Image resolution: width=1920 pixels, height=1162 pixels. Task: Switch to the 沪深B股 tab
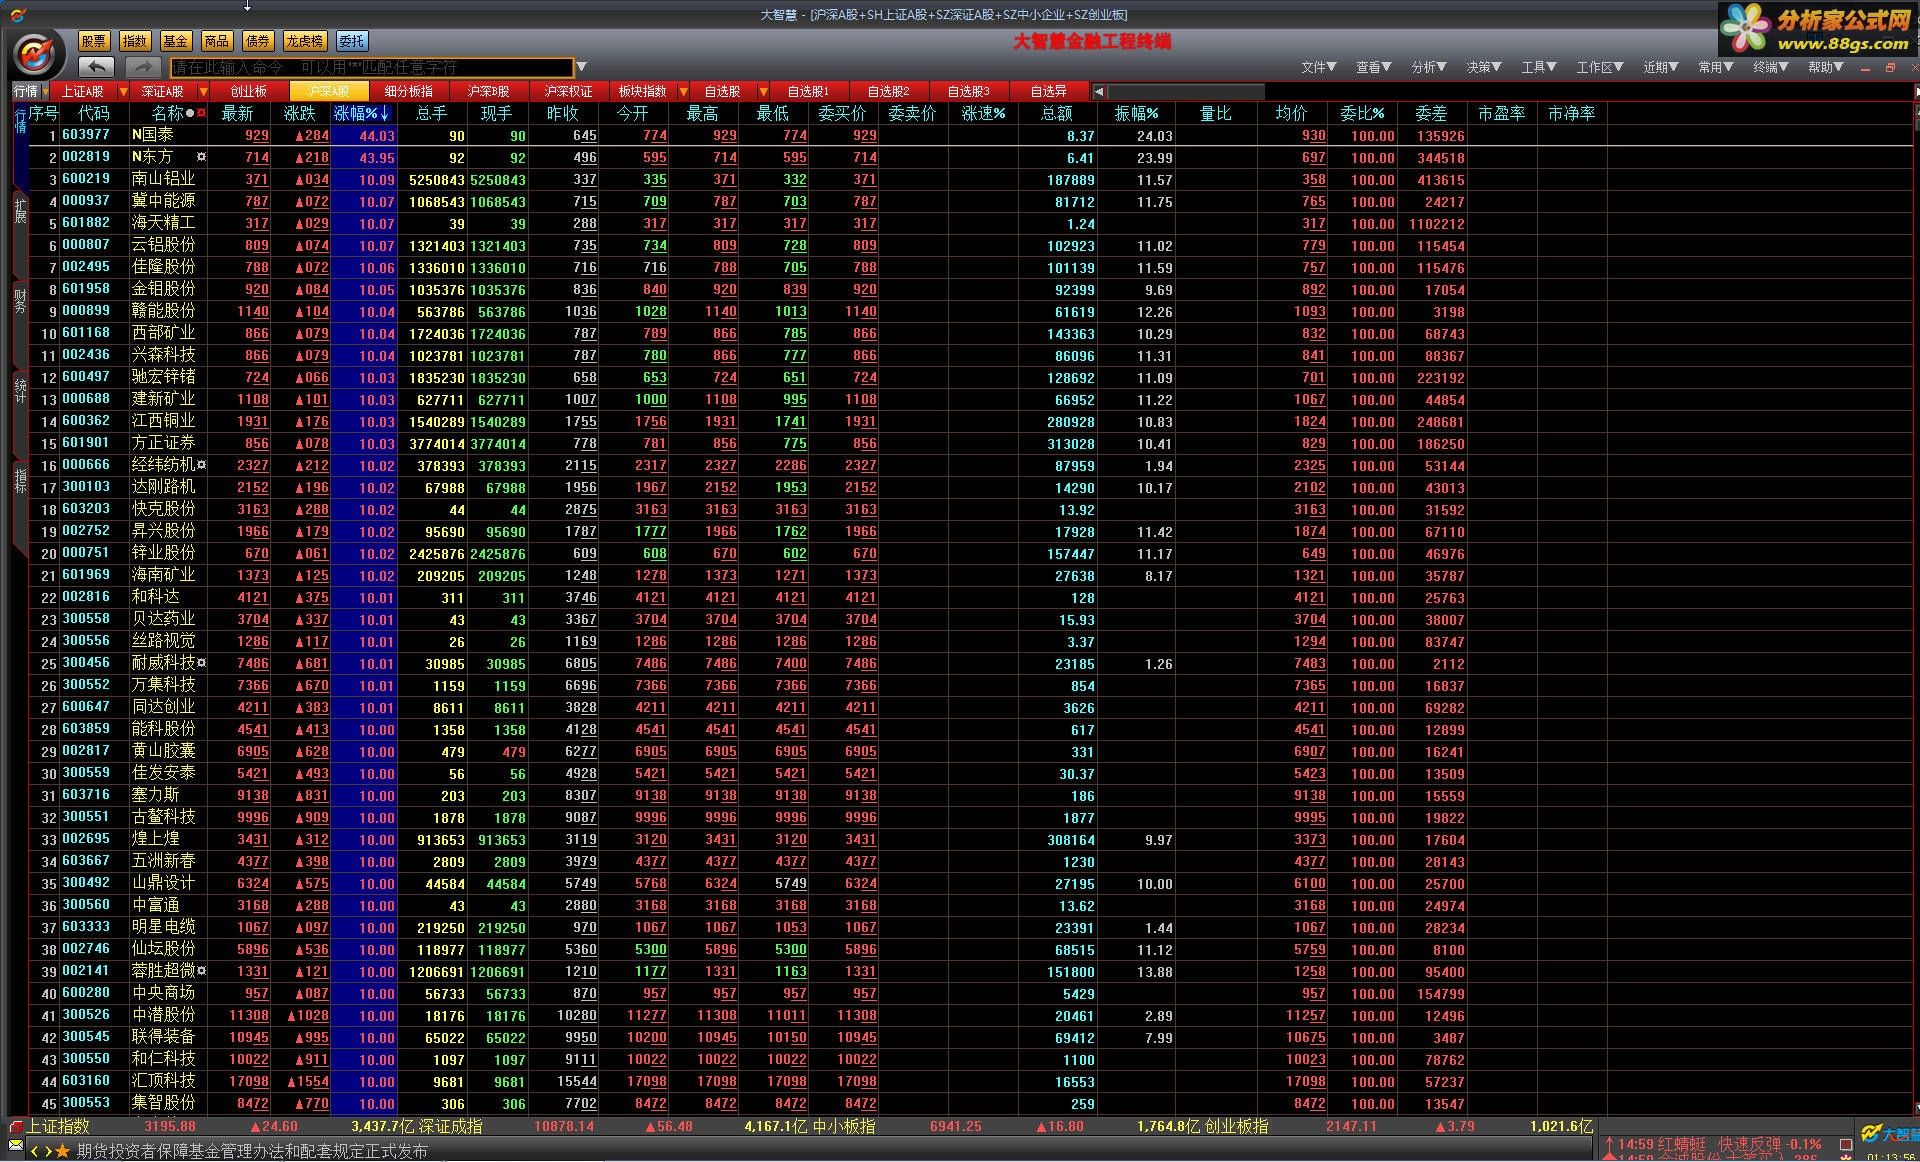489,91
